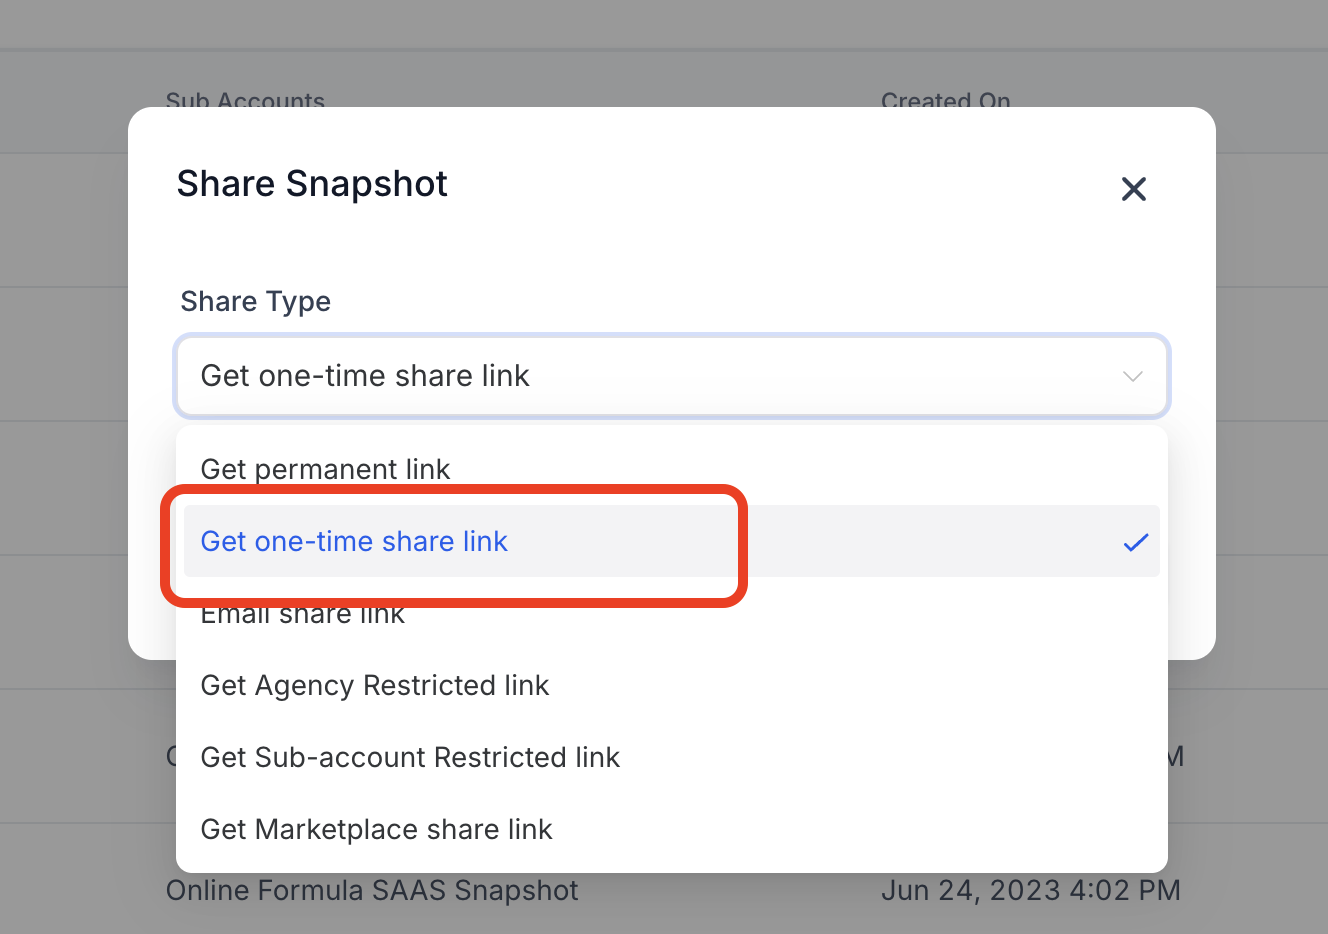This screenshot has height=934, width=1328.
Task: Click the Share Type field label
Action: coord(255,301)
